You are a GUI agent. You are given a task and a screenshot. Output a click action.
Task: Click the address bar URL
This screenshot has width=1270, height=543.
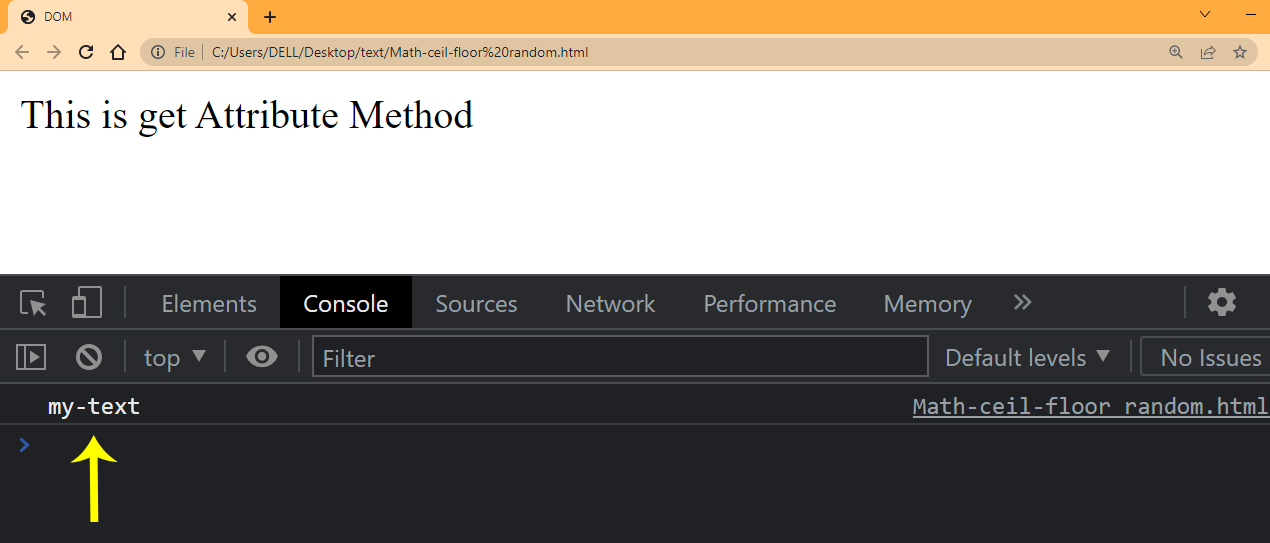click(x=400, y=52)
